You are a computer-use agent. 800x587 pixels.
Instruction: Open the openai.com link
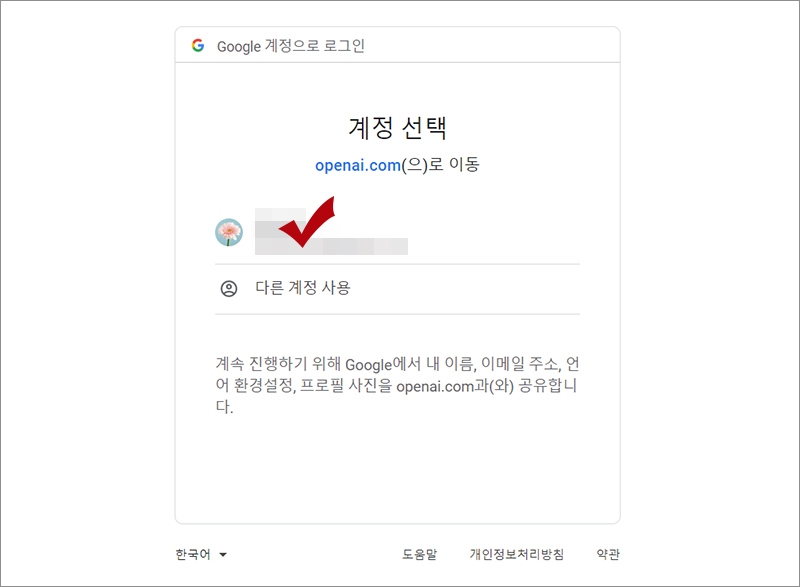358,165
